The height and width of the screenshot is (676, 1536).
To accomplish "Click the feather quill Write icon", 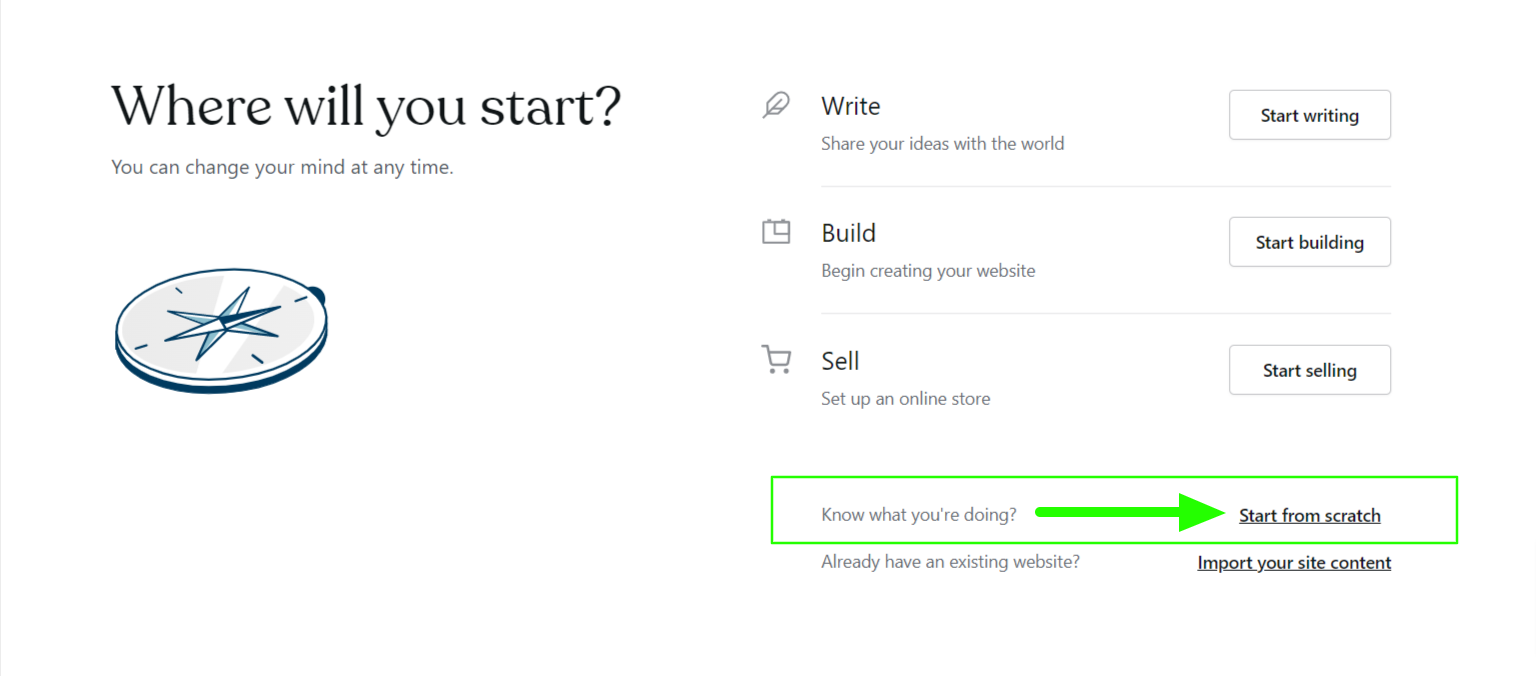I will [x=775, y=105].
